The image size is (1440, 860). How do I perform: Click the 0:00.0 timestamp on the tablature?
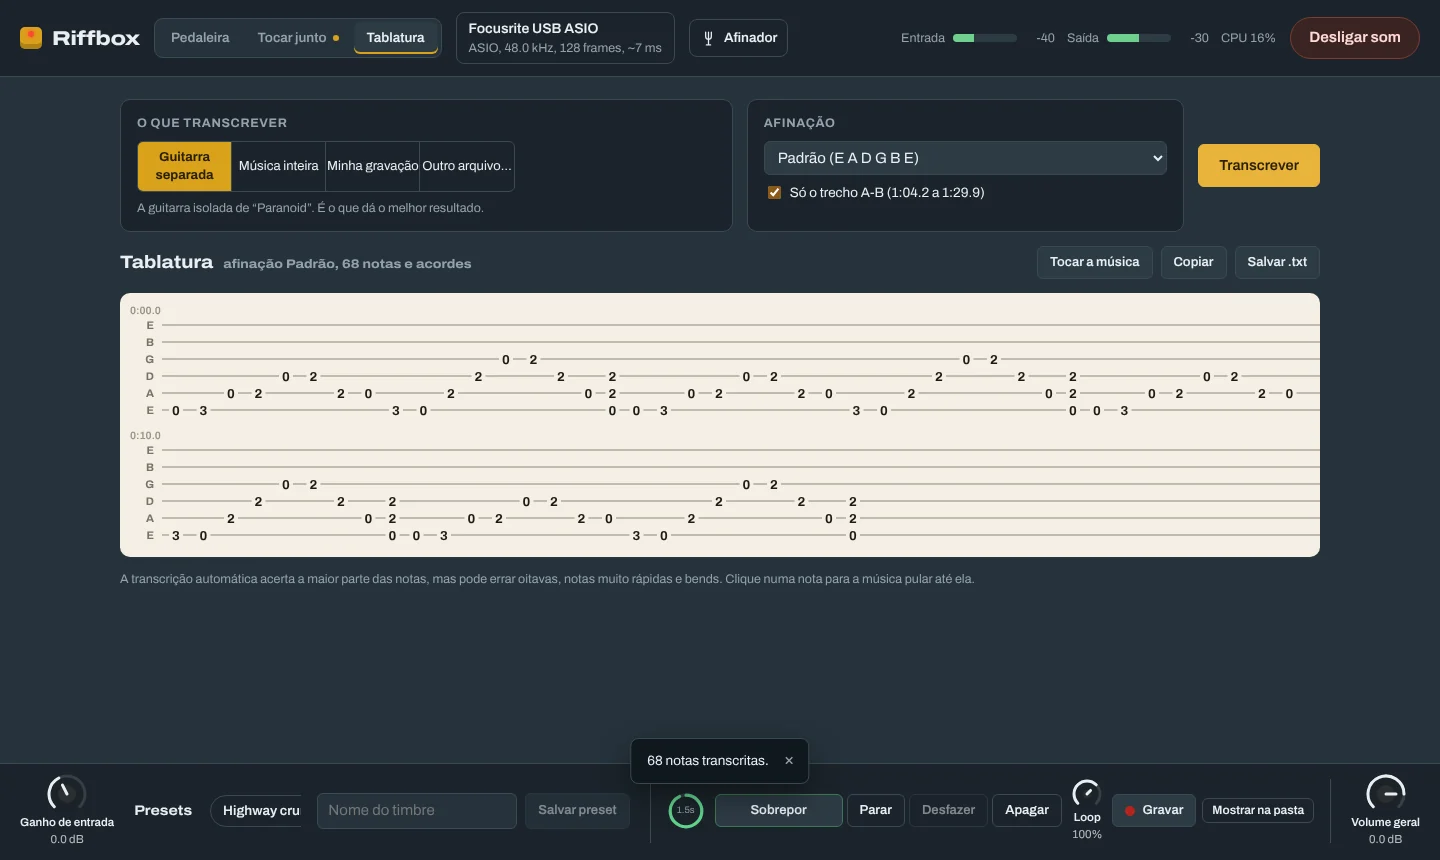[145, 311]
